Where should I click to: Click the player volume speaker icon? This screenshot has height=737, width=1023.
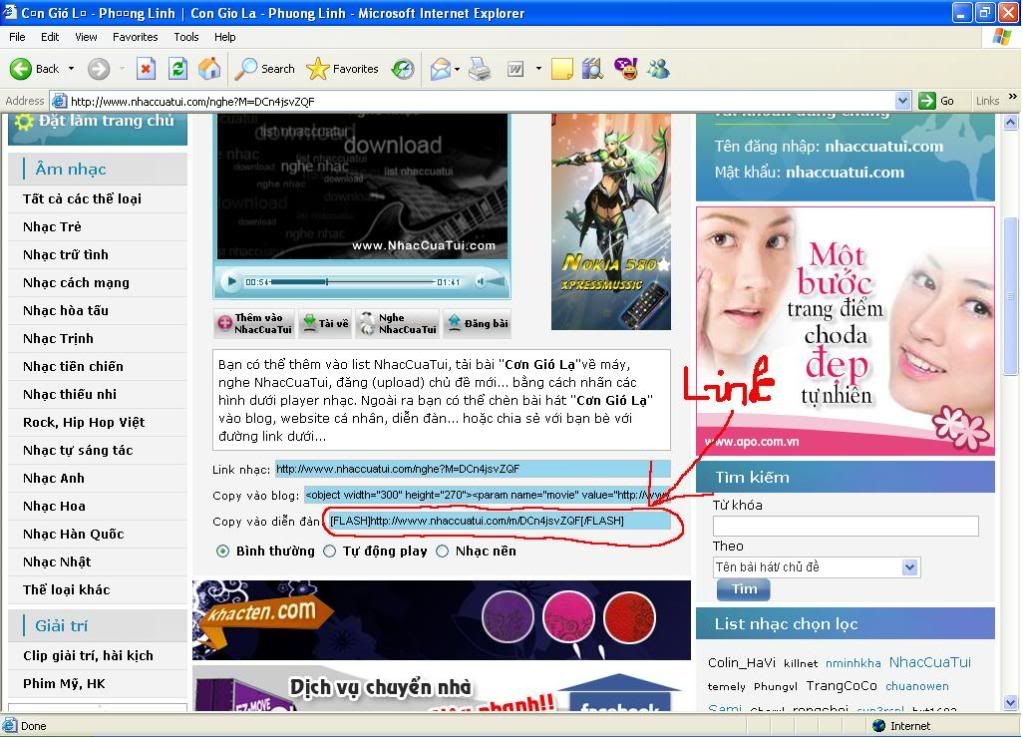(x=480, y=282)
